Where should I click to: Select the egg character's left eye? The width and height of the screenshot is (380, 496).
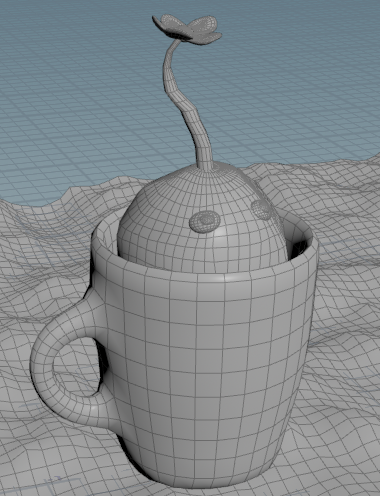click(205, 221)
